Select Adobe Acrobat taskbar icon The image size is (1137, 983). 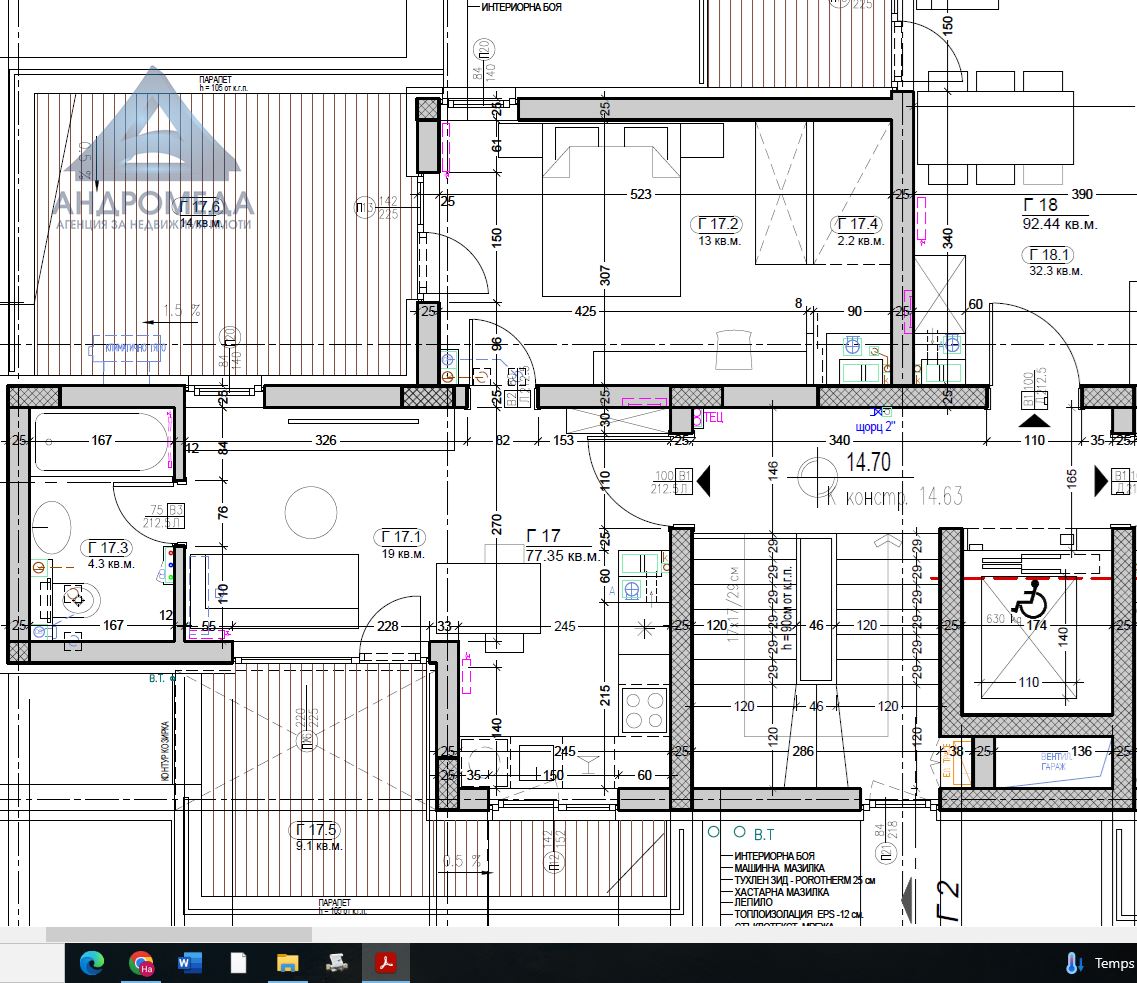click(x=386, y=963)
